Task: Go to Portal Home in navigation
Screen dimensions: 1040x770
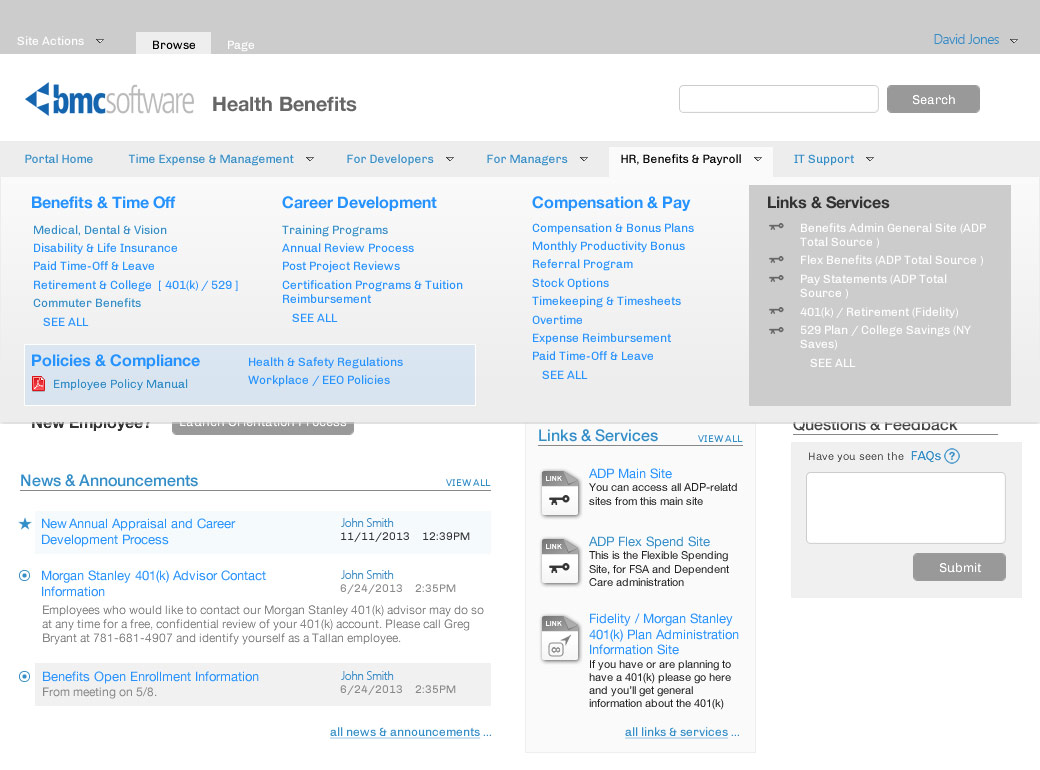Action: 59,159
